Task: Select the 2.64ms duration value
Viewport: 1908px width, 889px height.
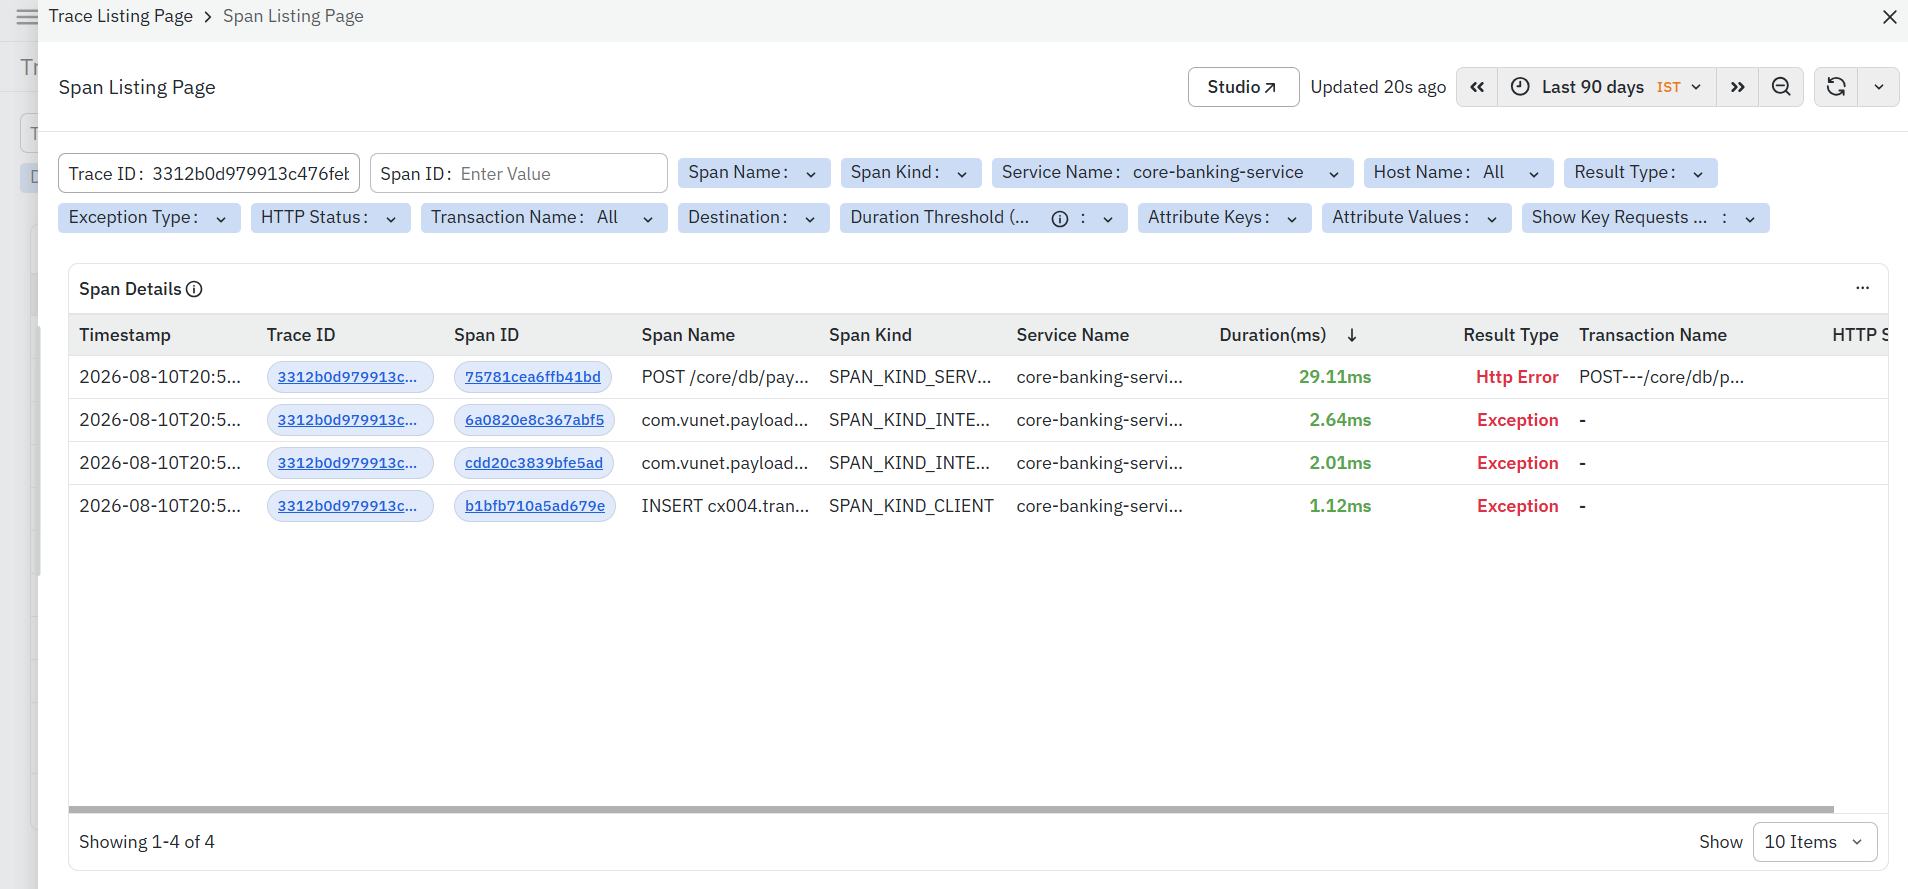Action: [x=1340, y=420]
